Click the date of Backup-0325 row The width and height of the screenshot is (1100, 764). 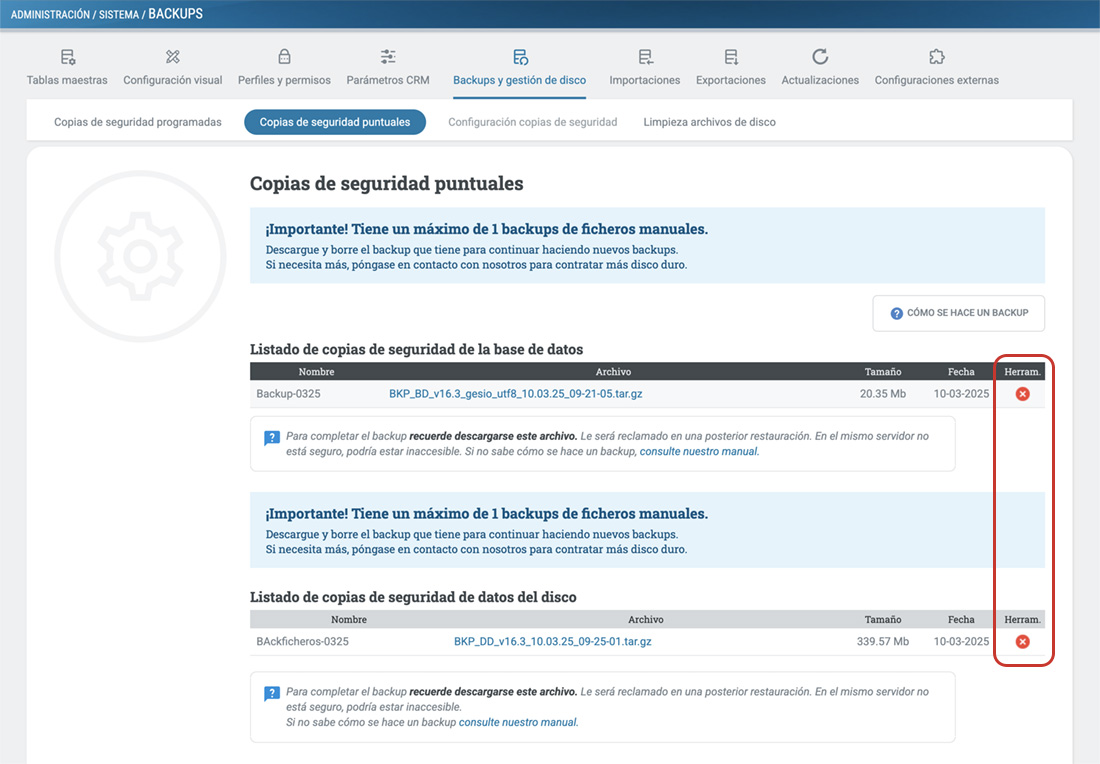(x=961, y=394)
